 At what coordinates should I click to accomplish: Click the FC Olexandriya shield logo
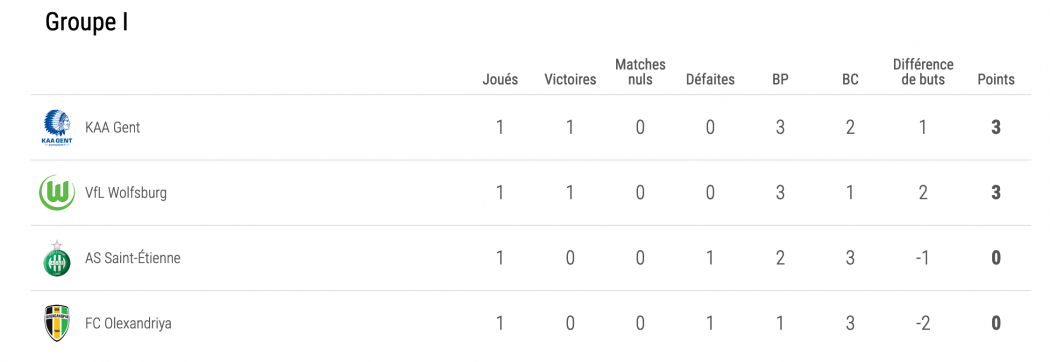(57, 323)
